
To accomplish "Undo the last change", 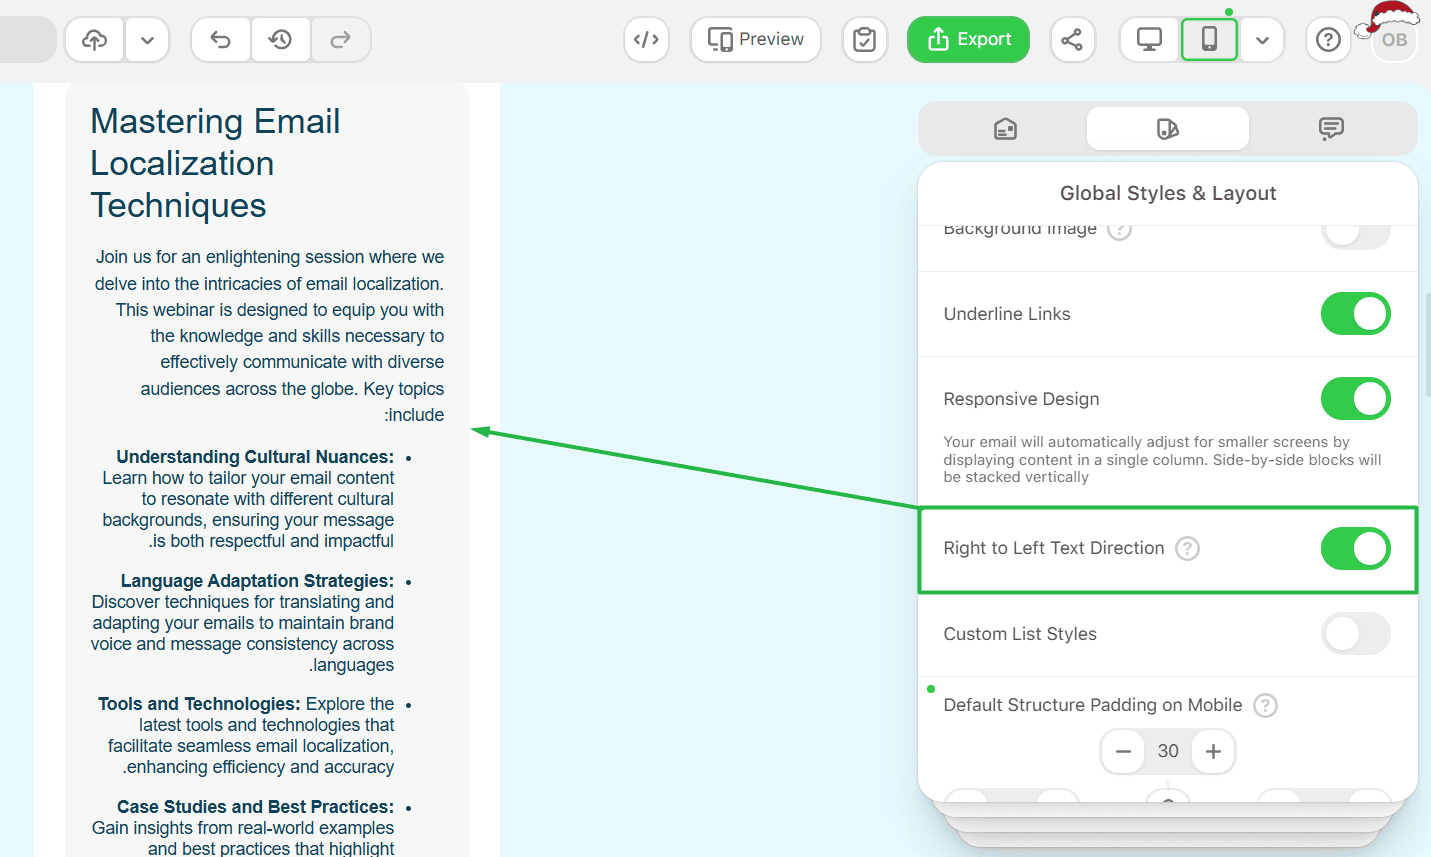I will 220,39.
